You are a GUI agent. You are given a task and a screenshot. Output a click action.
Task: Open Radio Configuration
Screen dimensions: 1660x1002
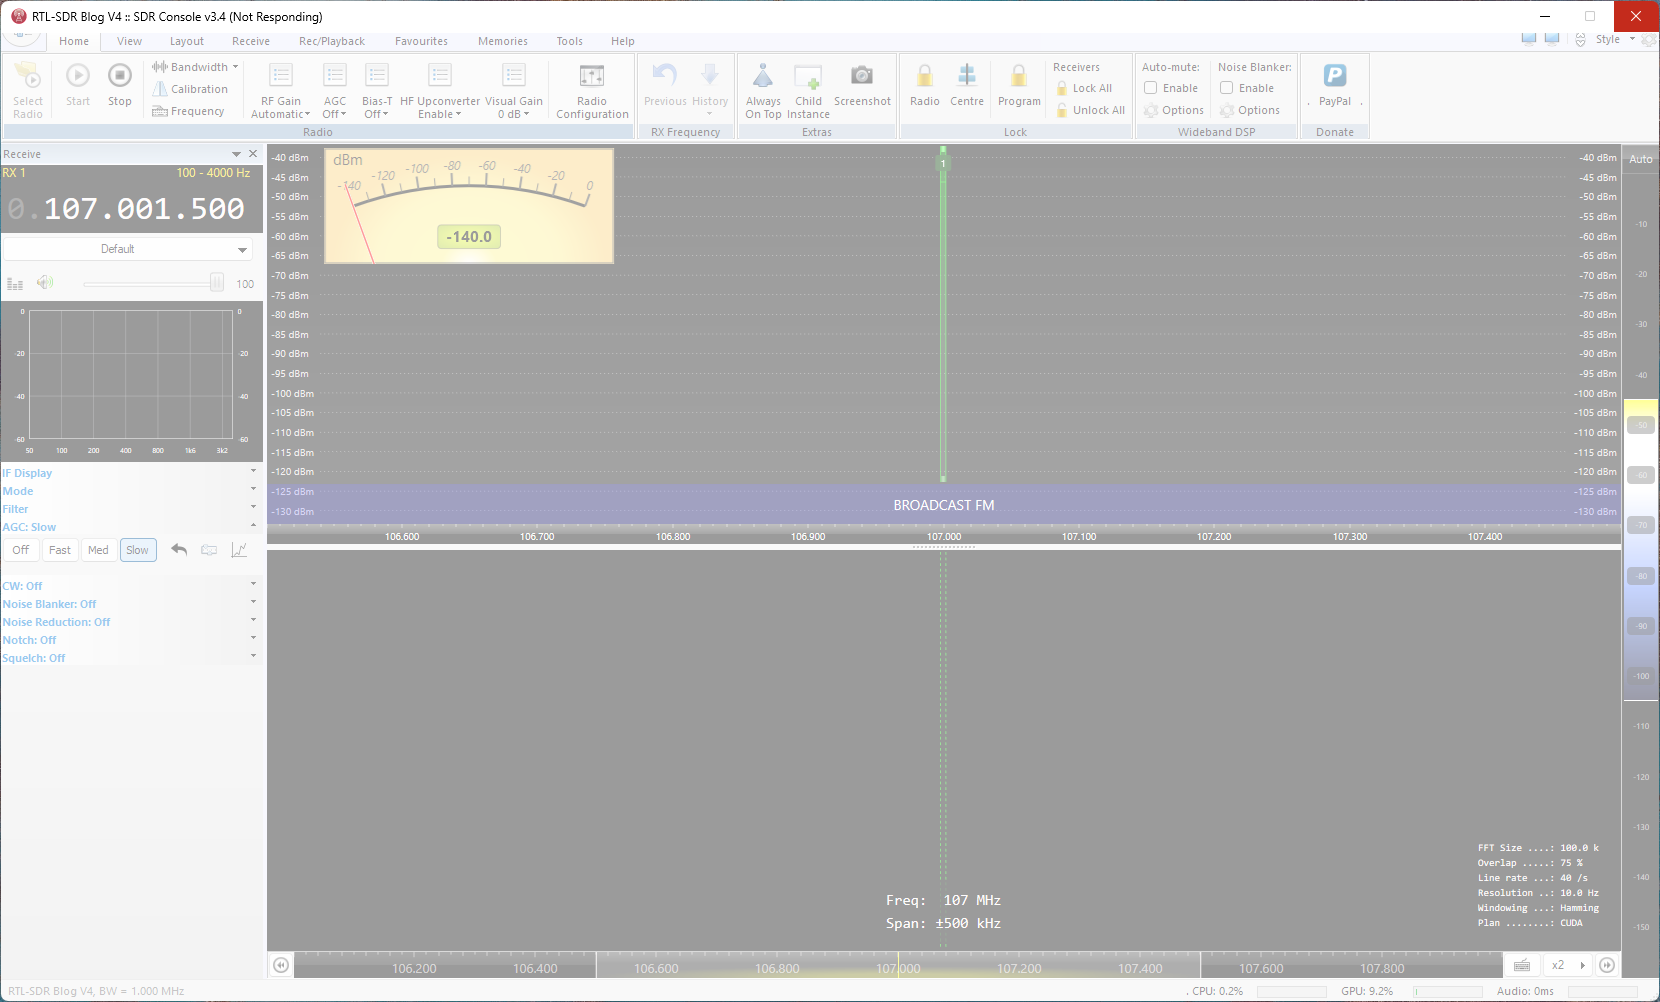click(592, 88)
